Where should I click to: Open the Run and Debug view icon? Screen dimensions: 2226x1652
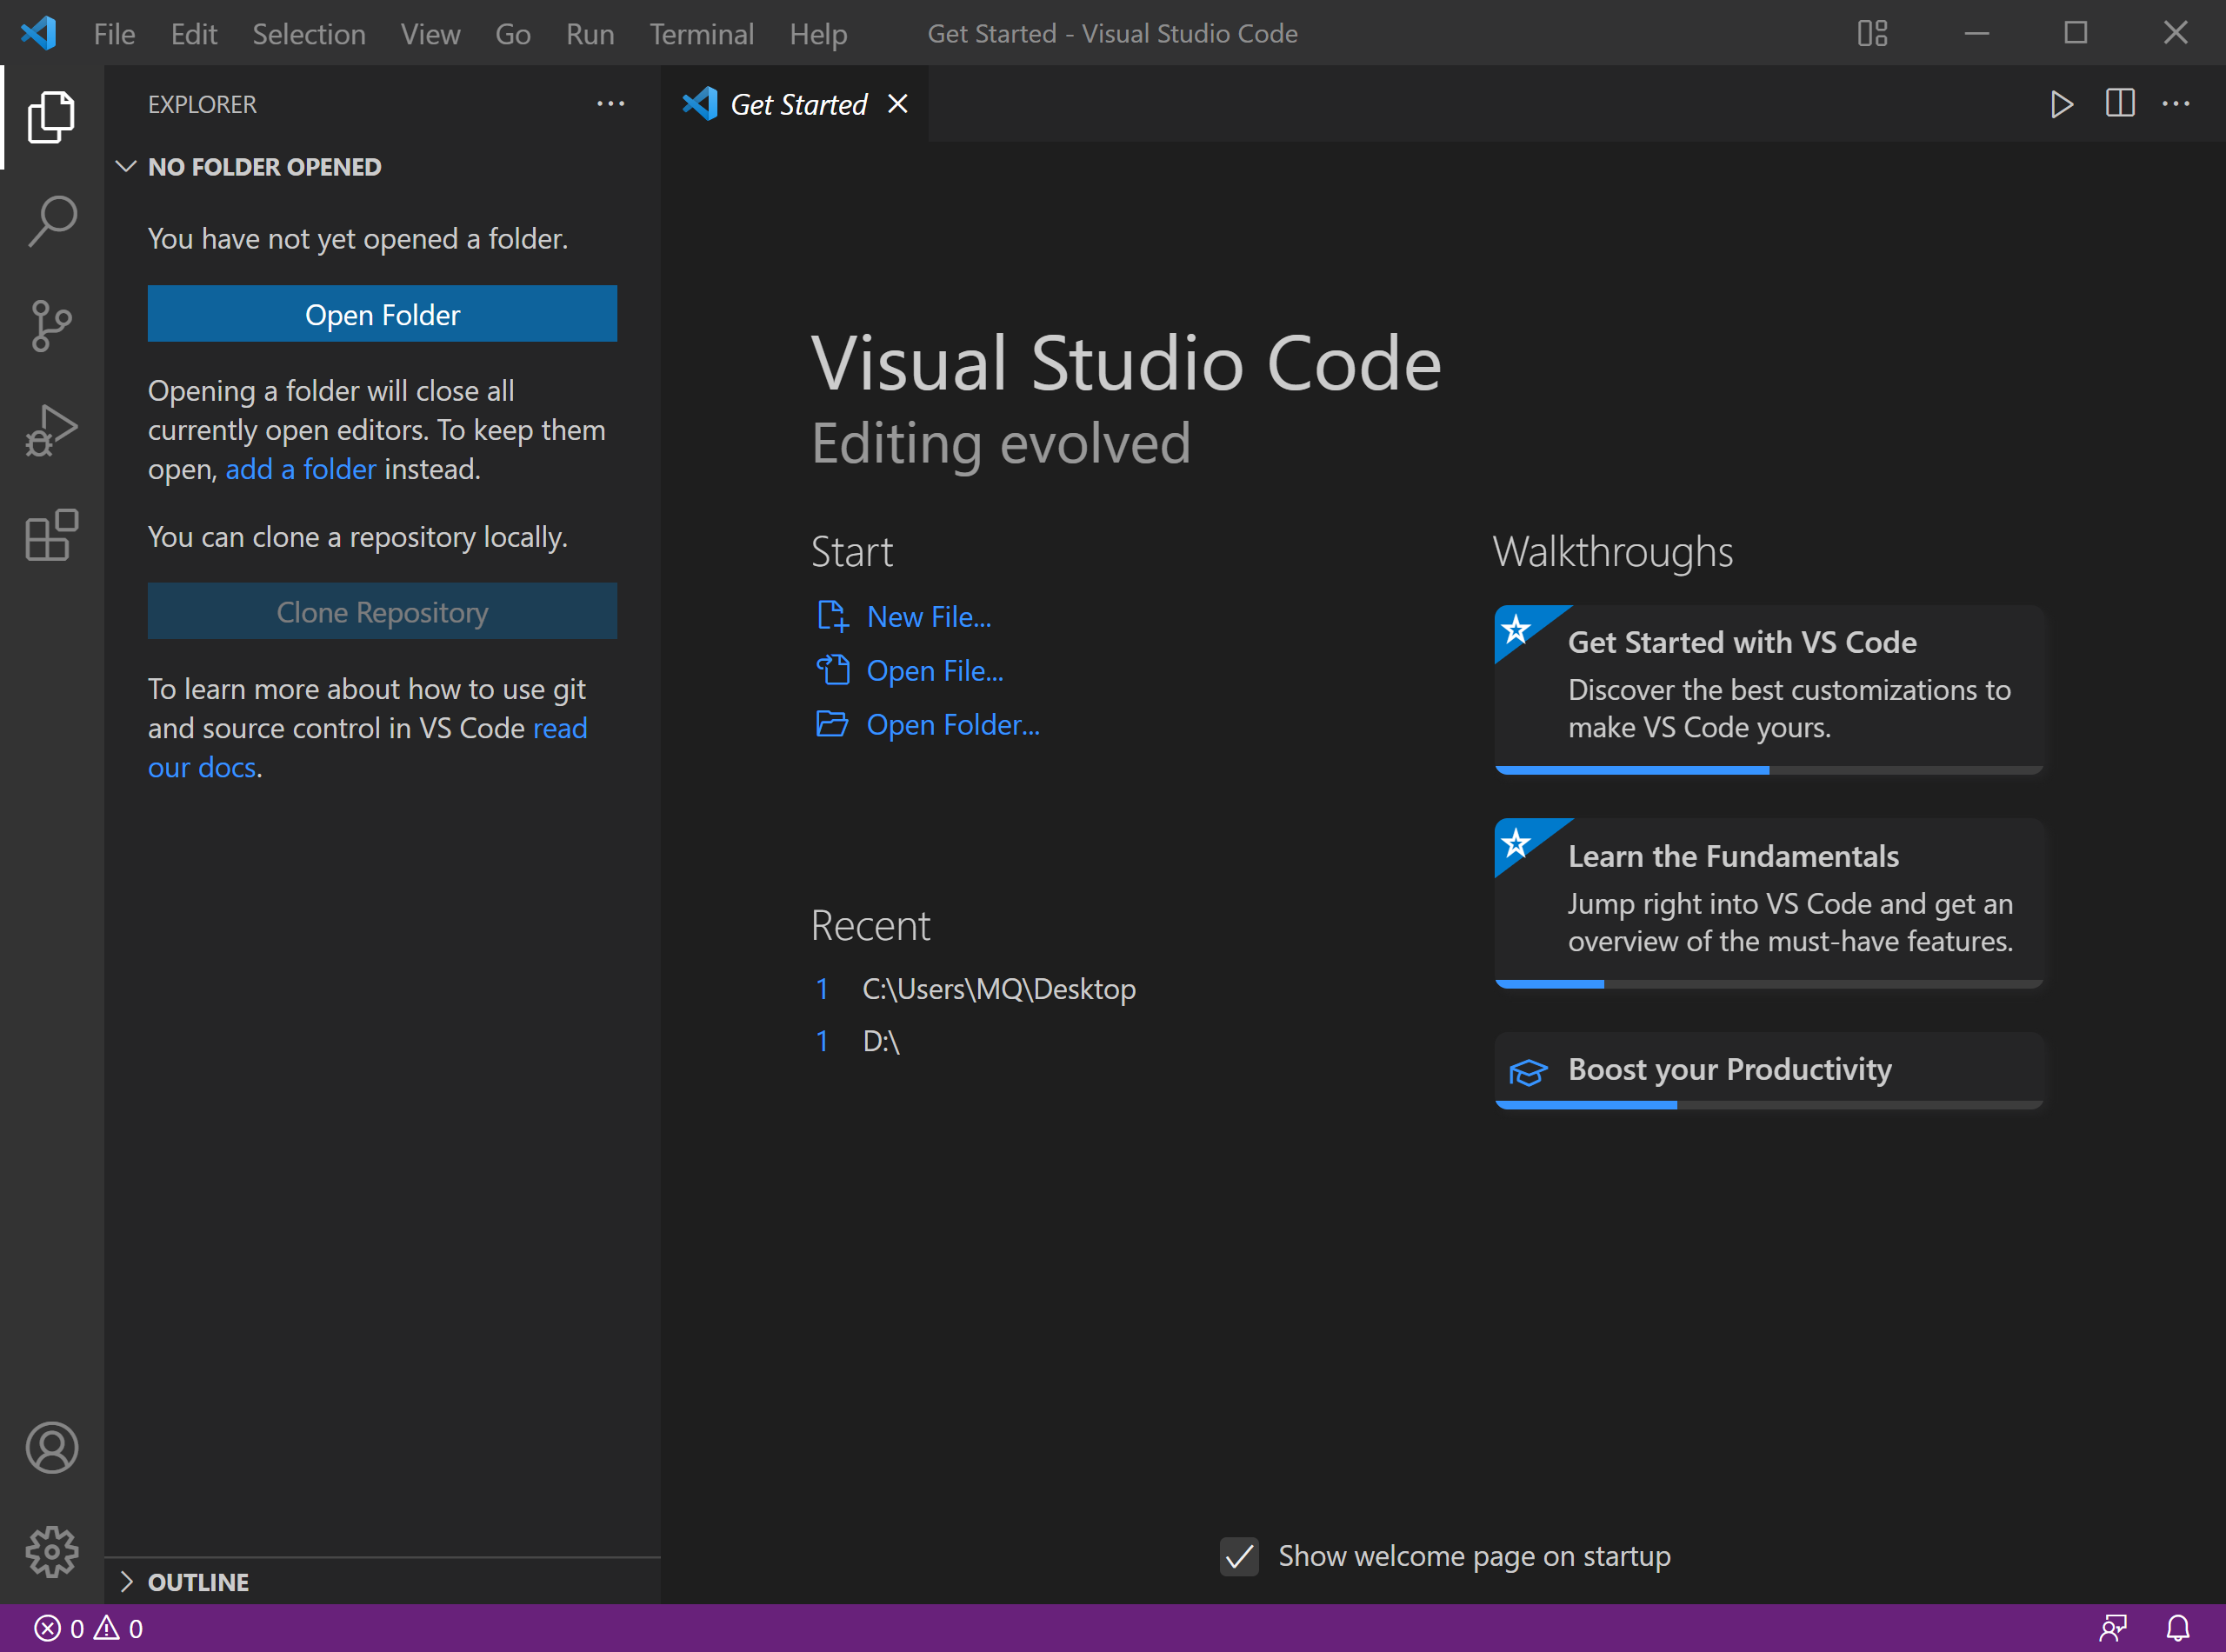(51, 431)
